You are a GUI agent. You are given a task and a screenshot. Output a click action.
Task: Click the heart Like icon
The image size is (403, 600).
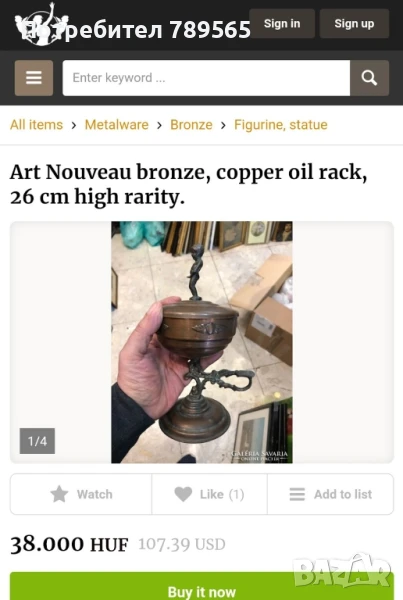[183, 494]
